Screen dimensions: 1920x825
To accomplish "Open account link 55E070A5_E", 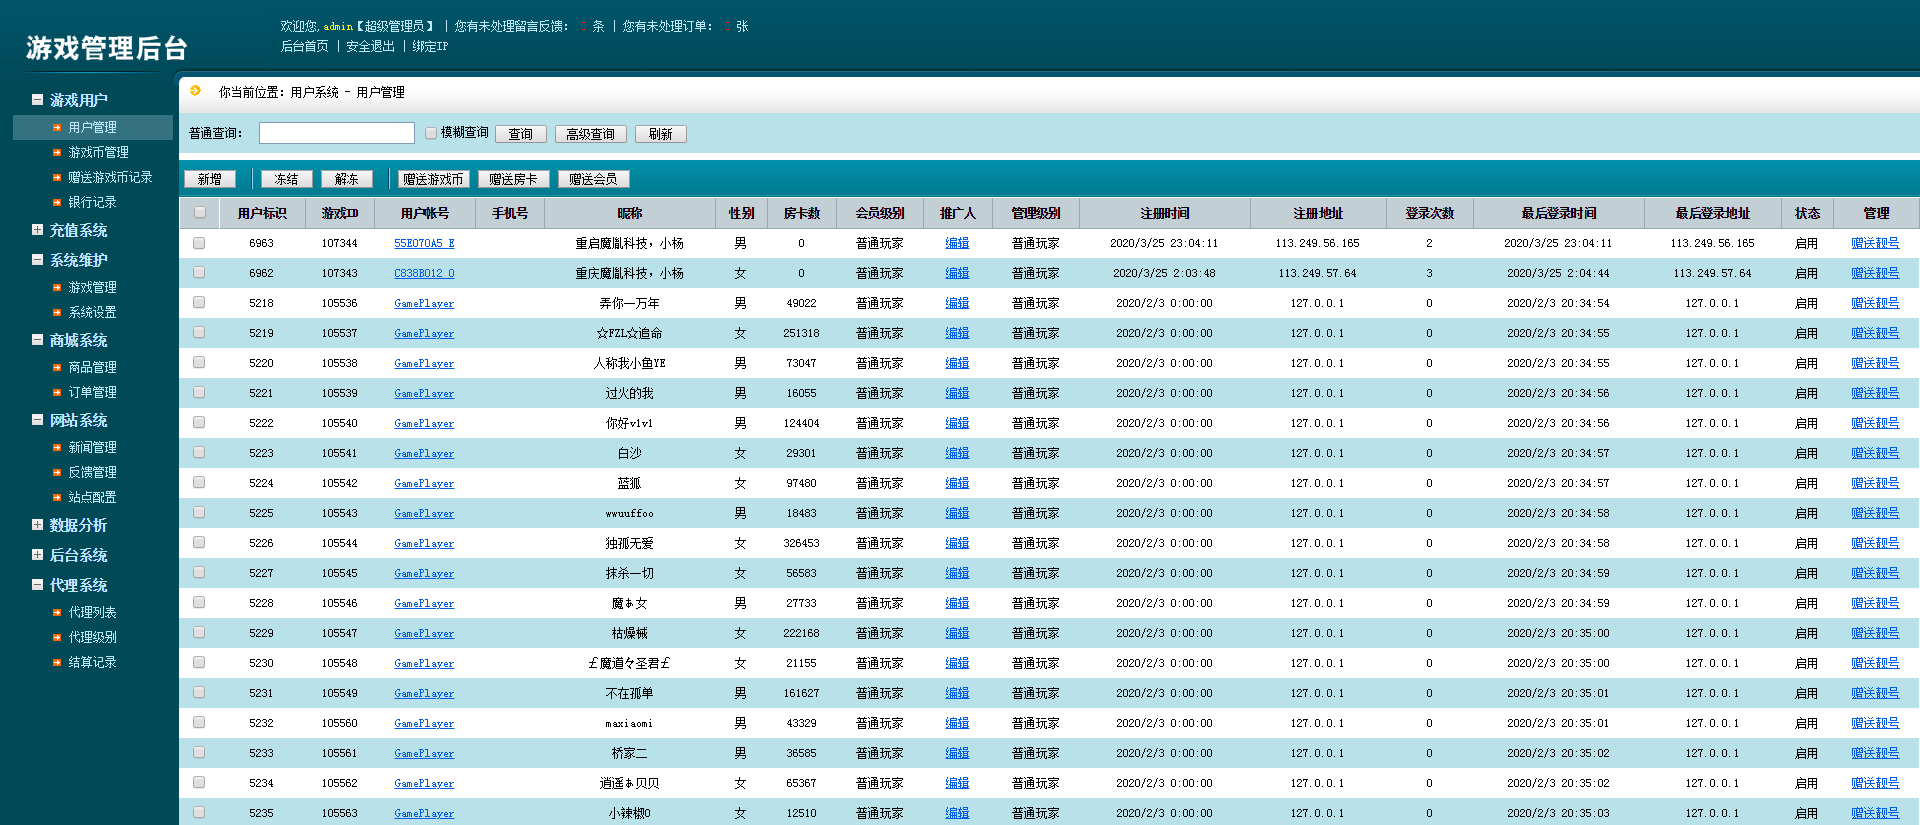I will [424, 243].
